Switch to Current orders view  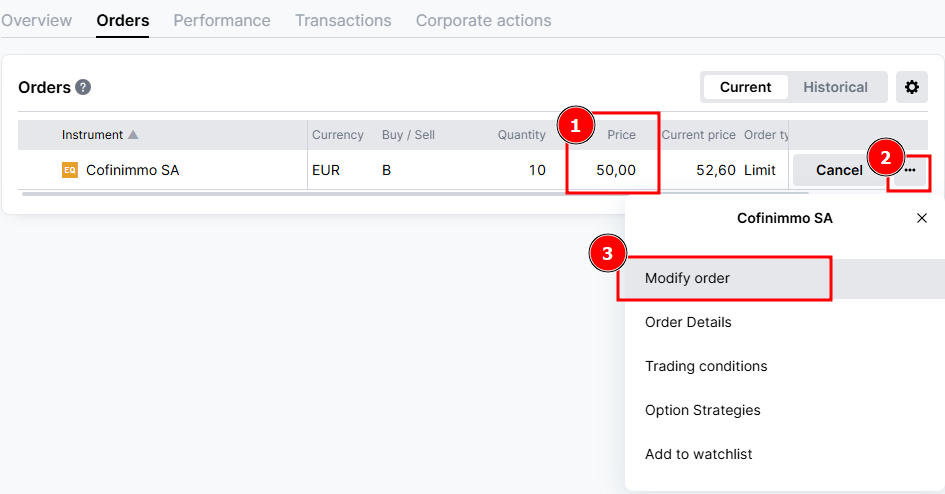point(745,87)
